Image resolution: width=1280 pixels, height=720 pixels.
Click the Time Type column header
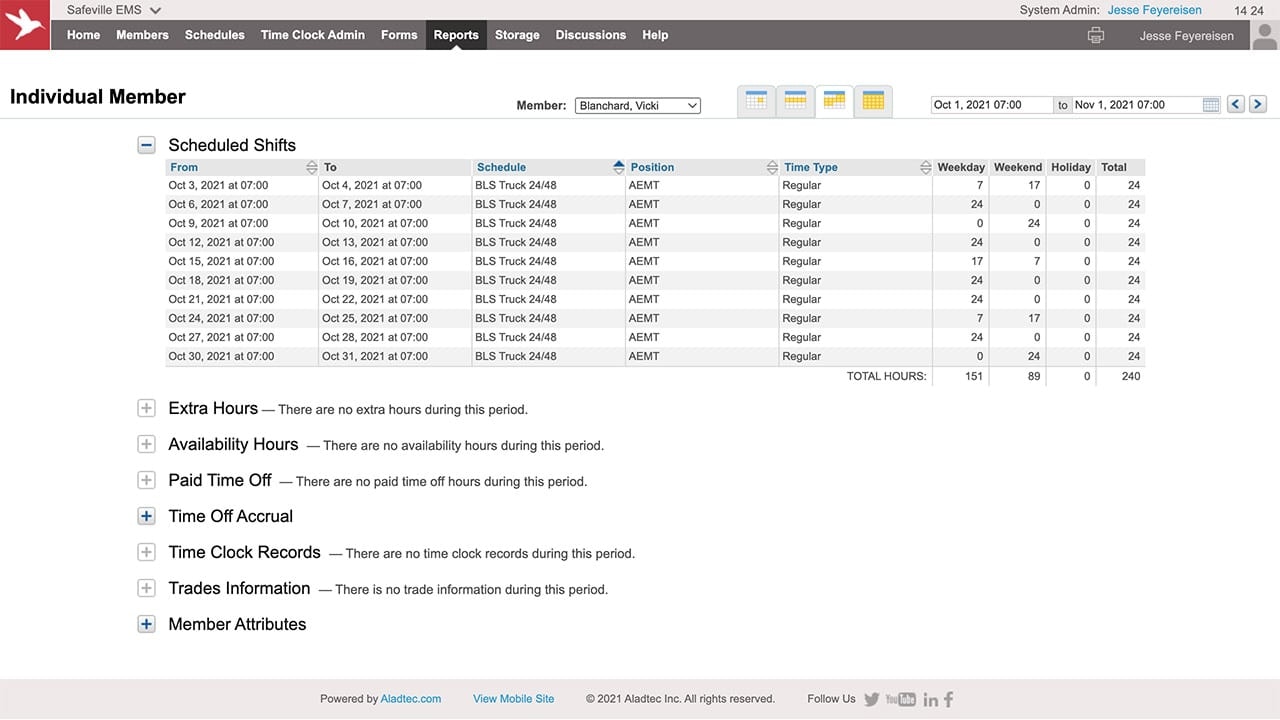coord(811,167)
